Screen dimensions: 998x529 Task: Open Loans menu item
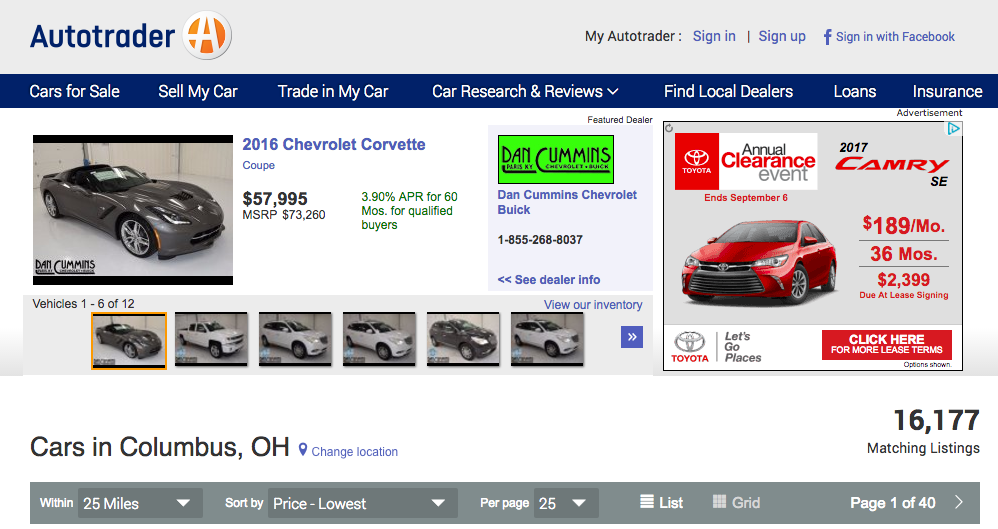pyautogui.click(x=855, y=91)
